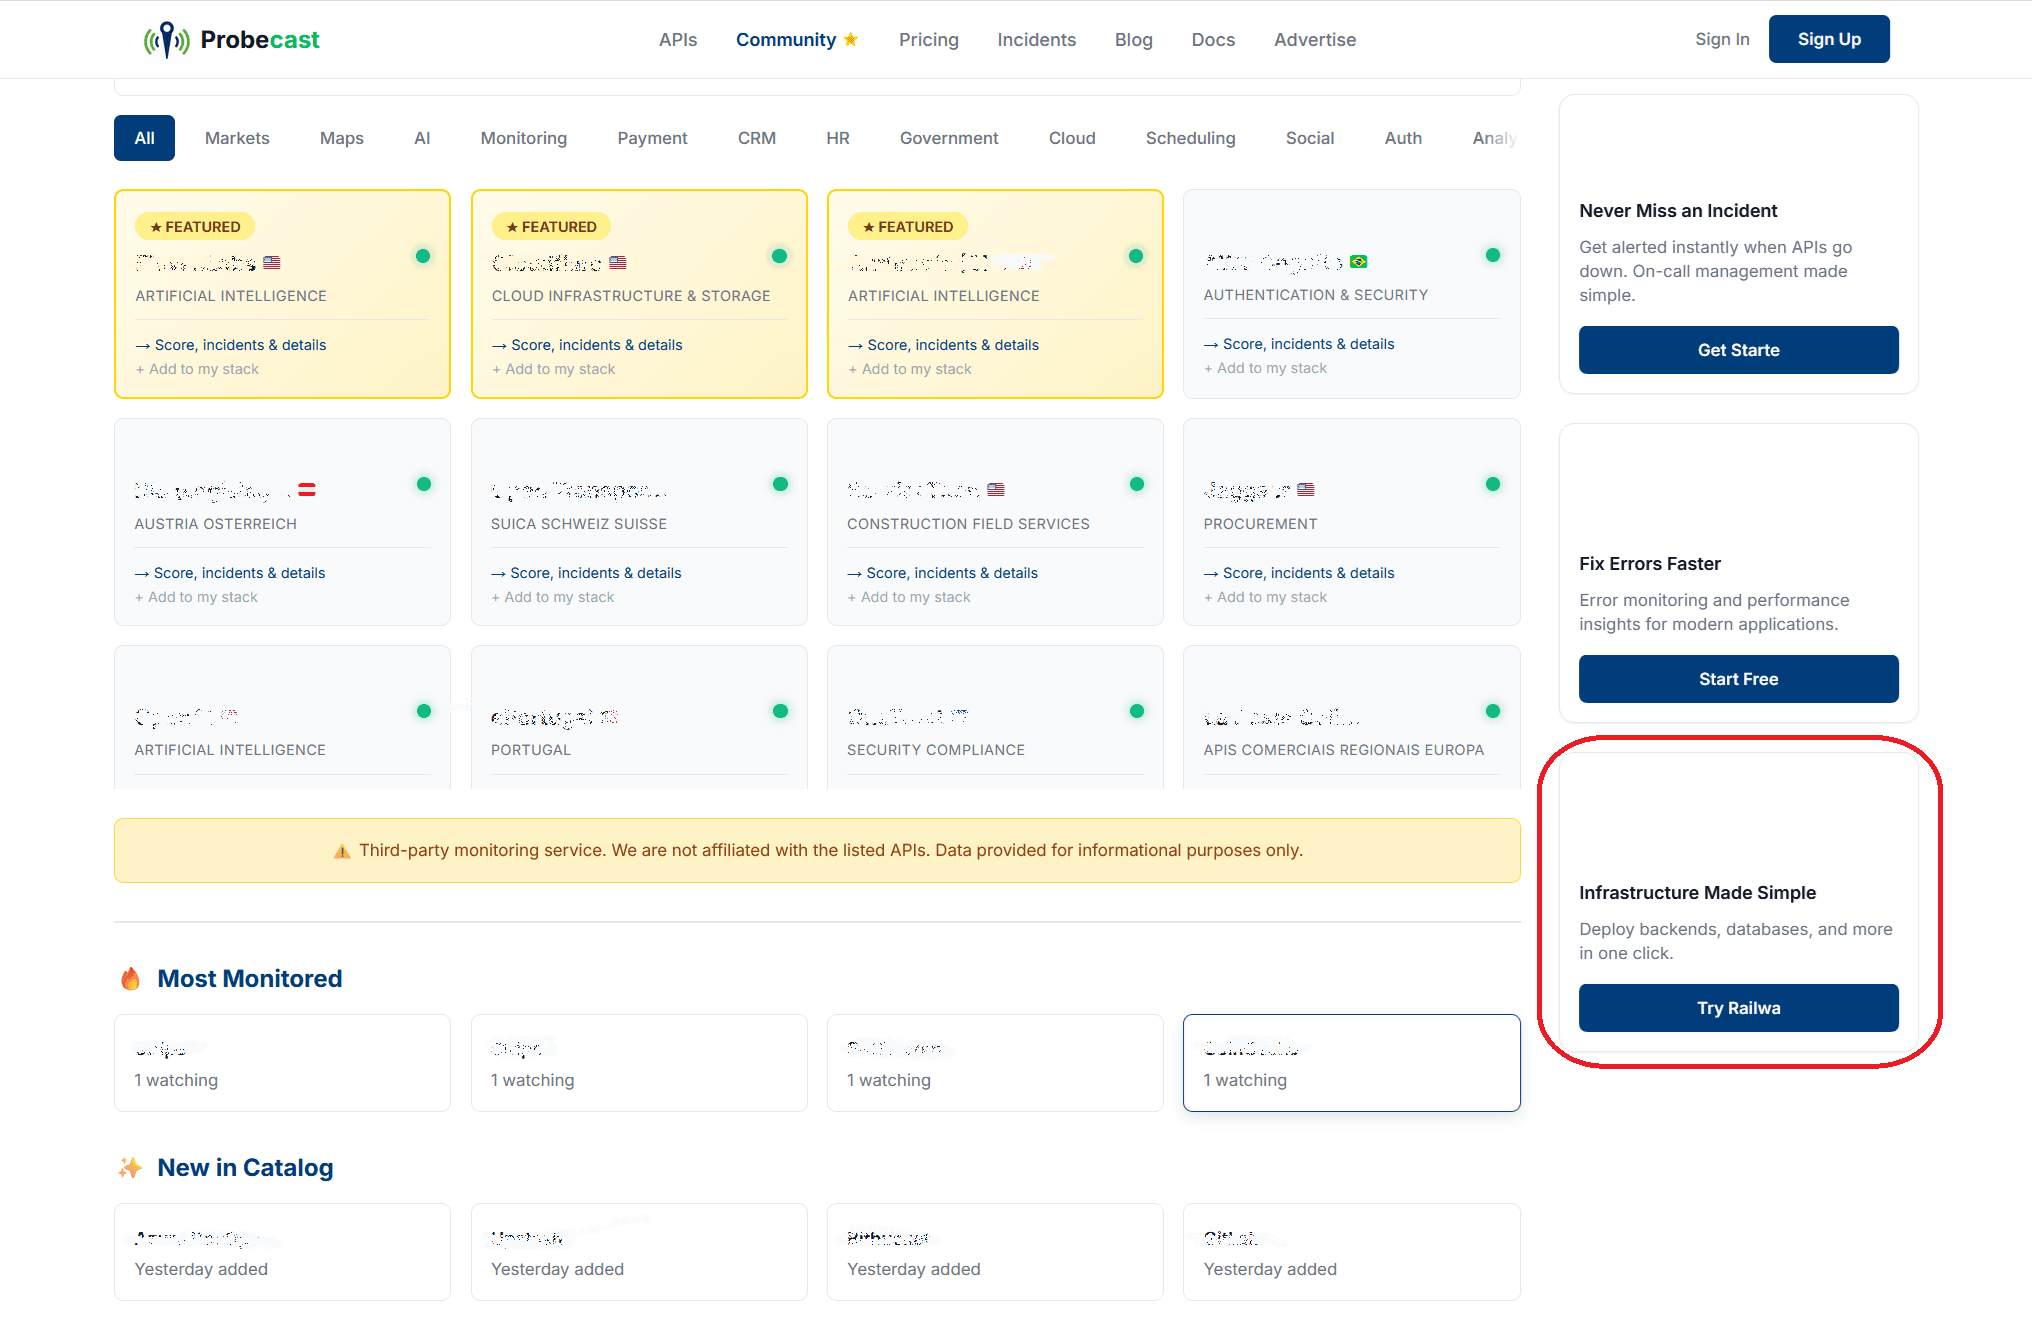Open the Pricing menu item

tap(928, 40)
